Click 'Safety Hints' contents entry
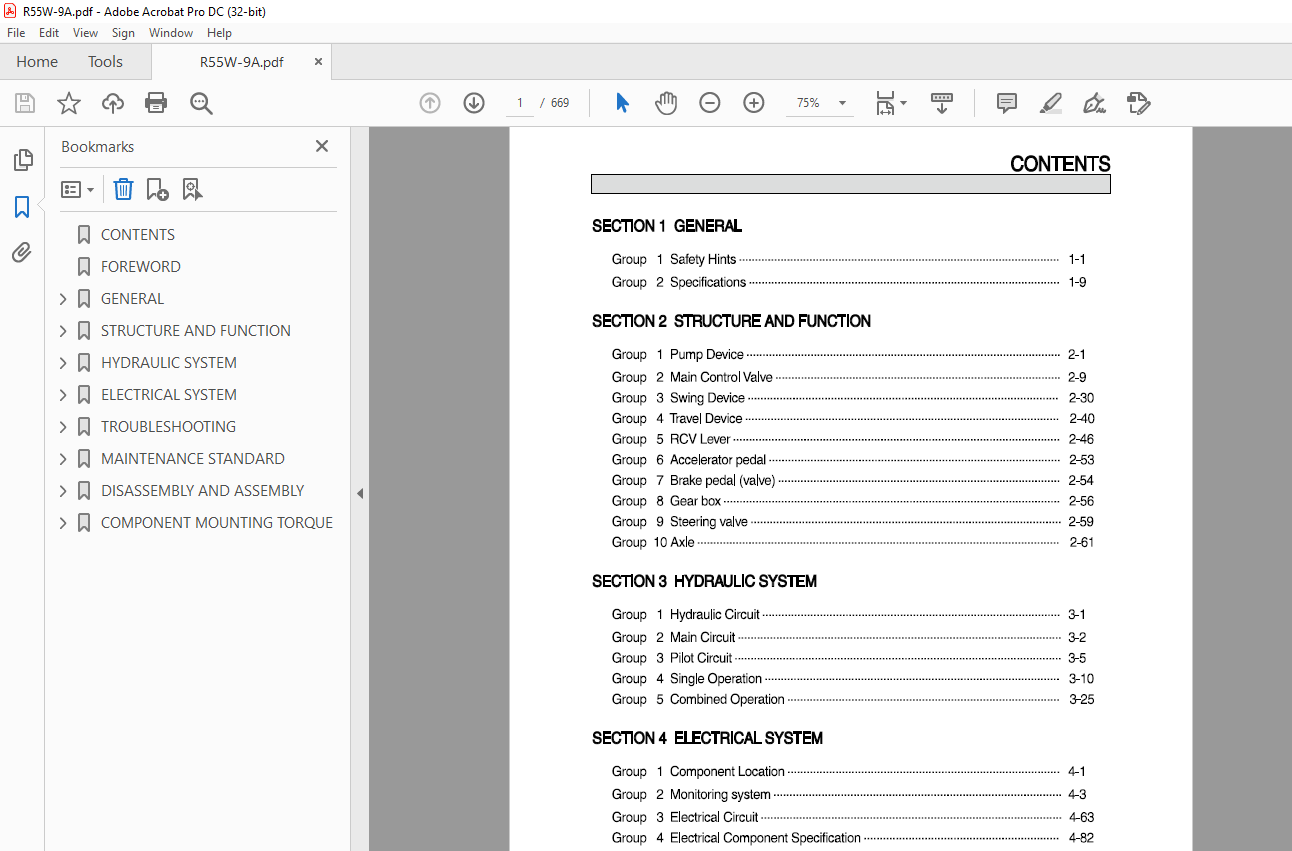 (703, 259)
